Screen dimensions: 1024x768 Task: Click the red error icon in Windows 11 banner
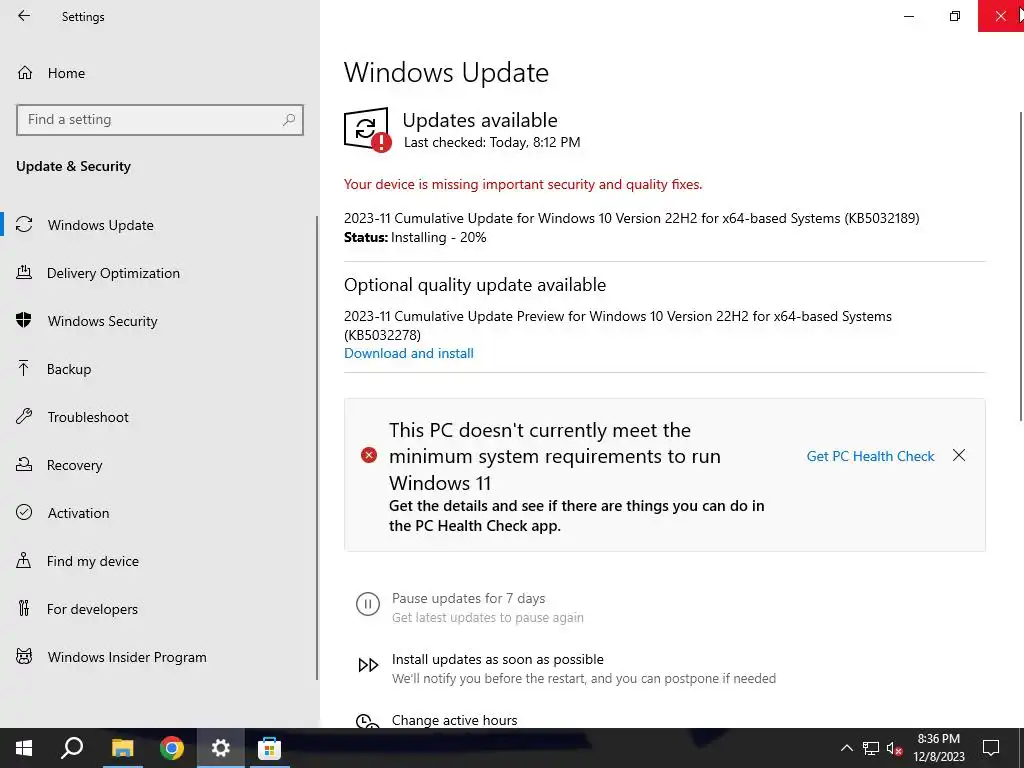point(369,455)
